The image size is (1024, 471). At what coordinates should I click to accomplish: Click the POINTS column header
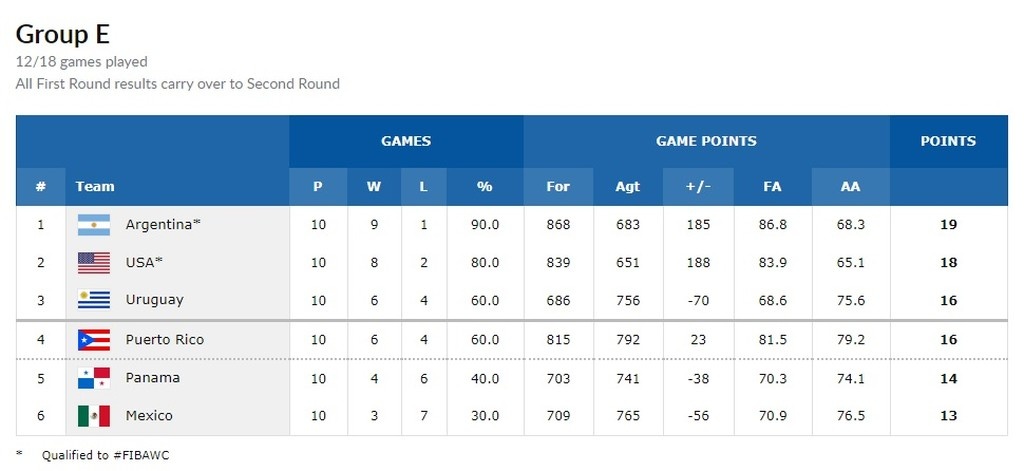tap(948, 141)
